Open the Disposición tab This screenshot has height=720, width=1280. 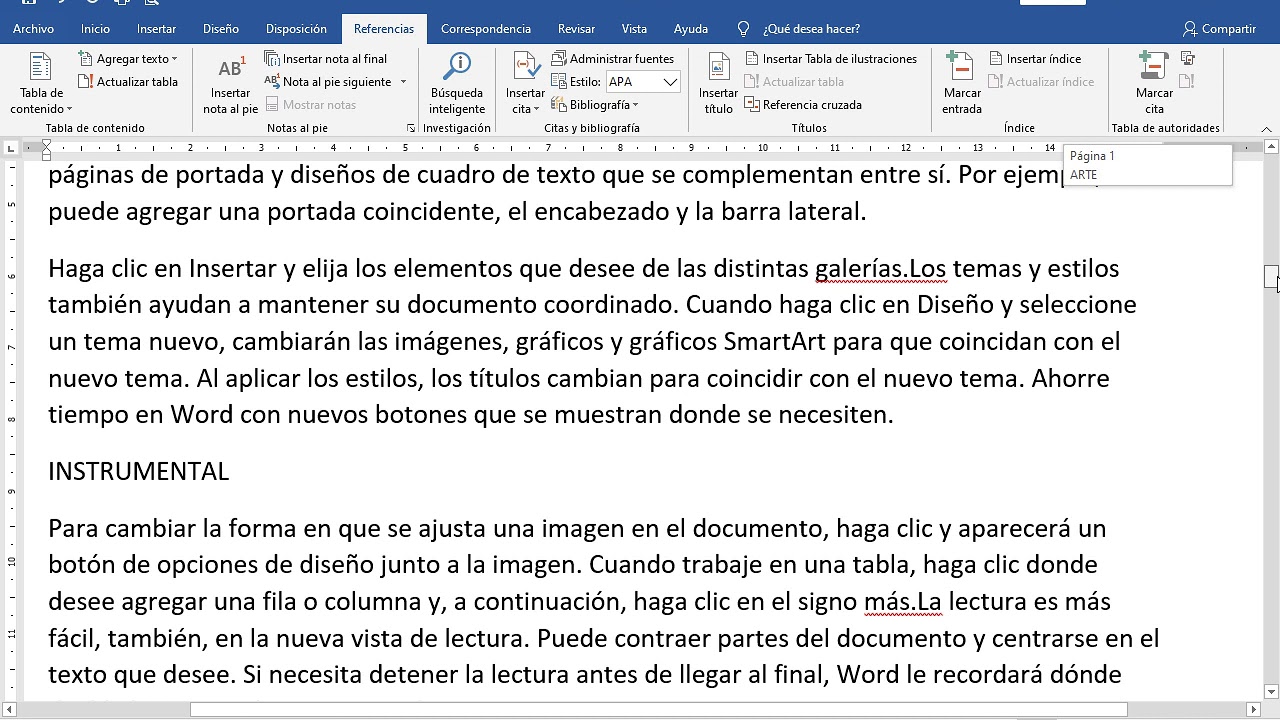click(297, 29)
